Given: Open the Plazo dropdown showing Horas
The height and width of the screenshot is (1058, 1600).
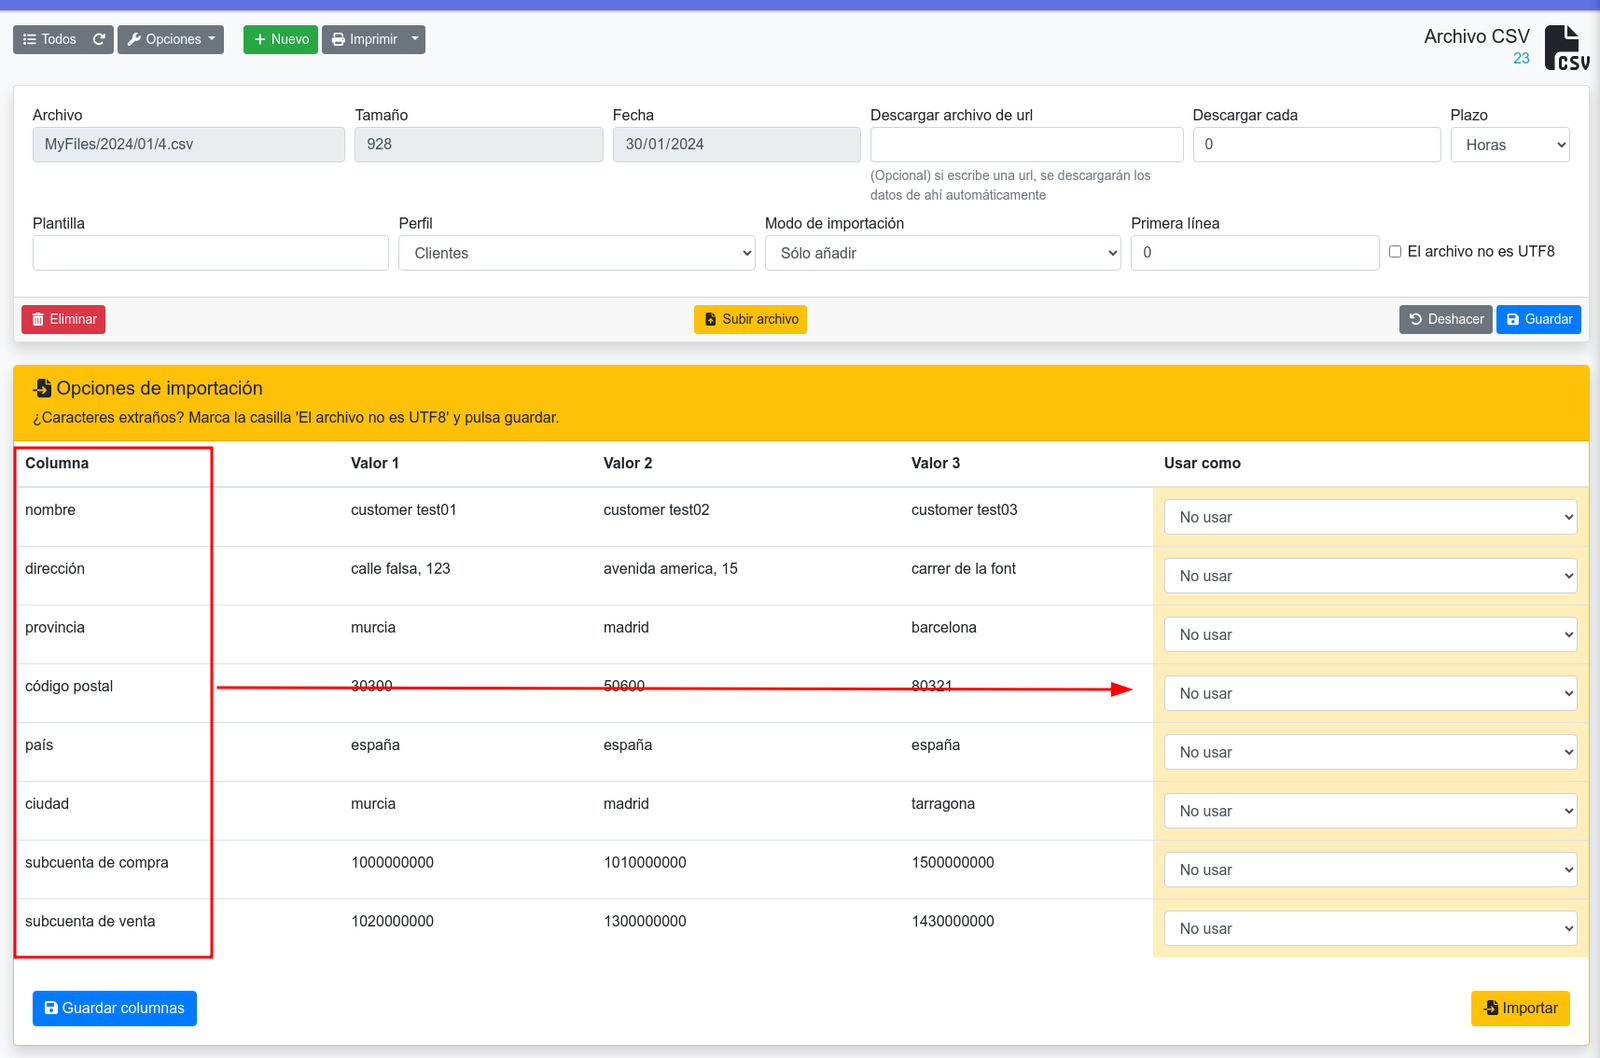Looking at the screenshot, I should [1510, 144].
